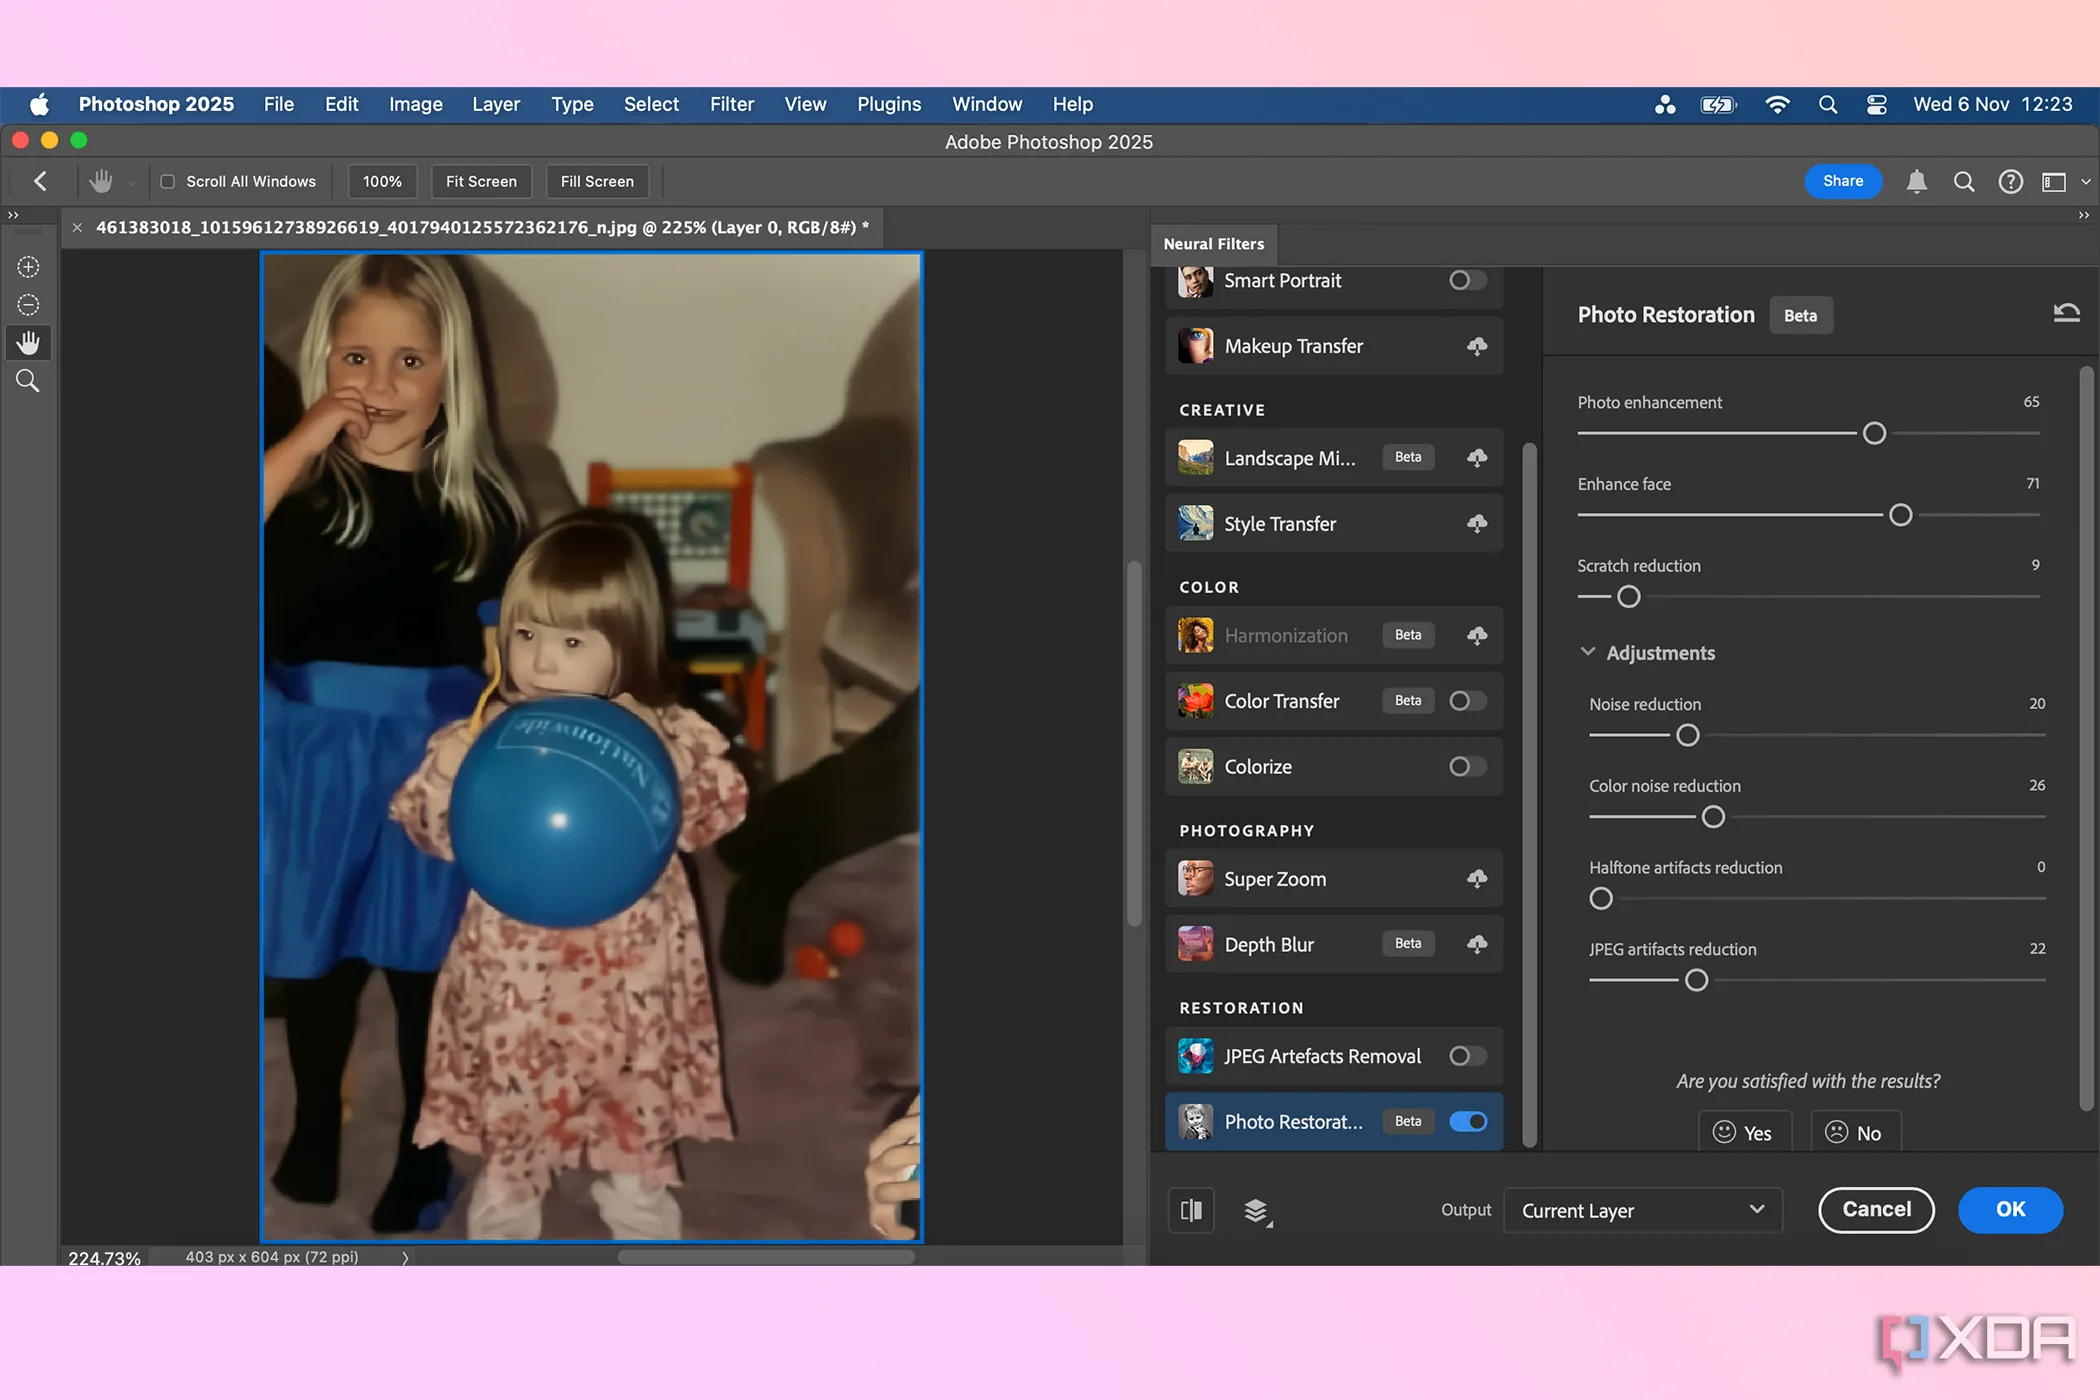This screenshot has width=2100, height=1400.
Task: Download the Super Zoom filter
Action: pyautogui.click(x=1477, y=879)
